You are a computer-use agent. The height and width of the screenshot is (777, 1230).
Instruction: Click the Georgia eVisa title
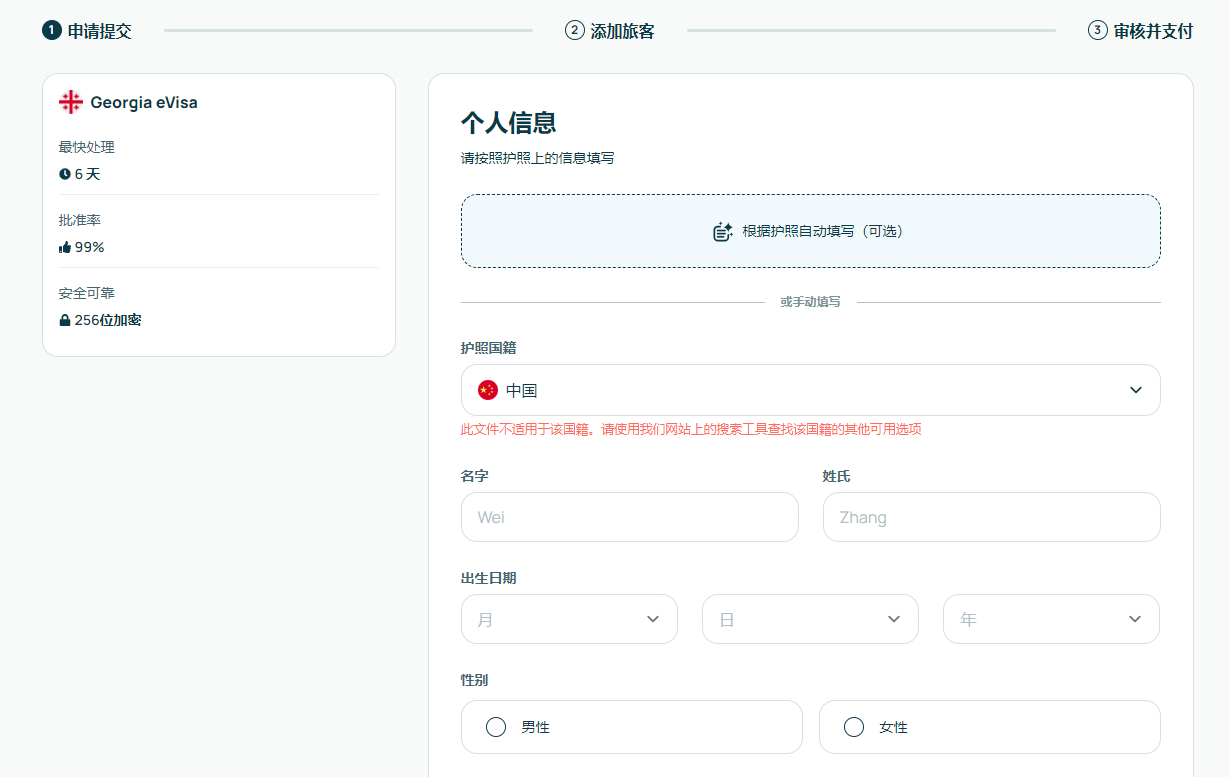144,102
